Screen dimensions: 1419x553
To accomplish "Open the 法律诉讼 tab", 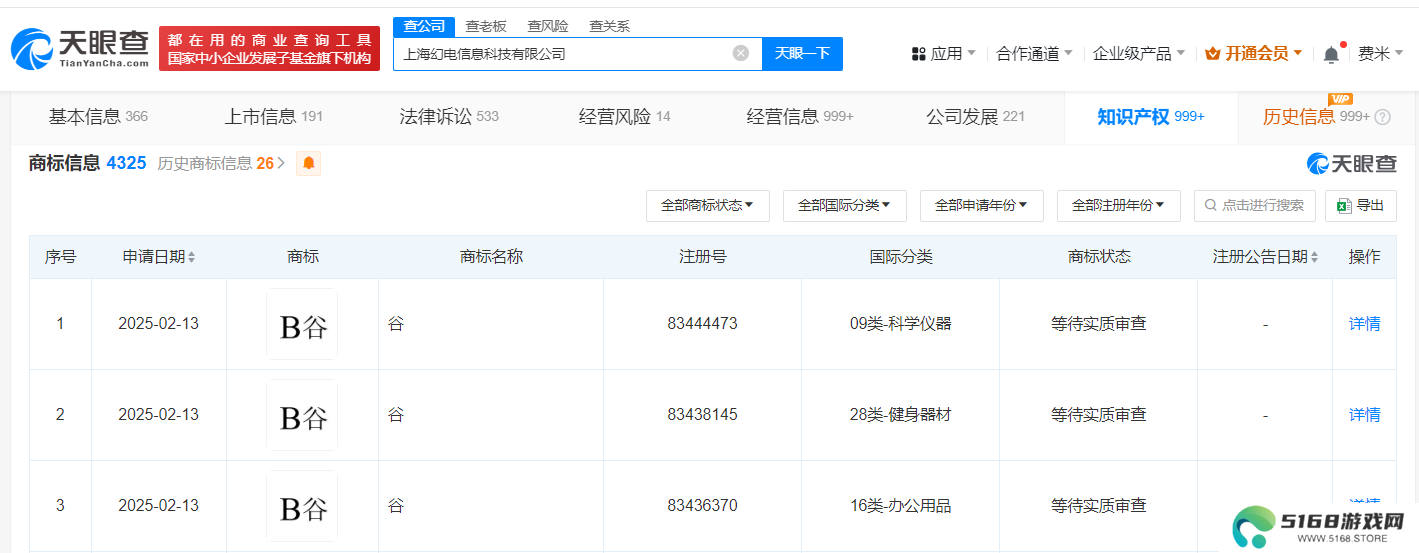I will point(449,117).
